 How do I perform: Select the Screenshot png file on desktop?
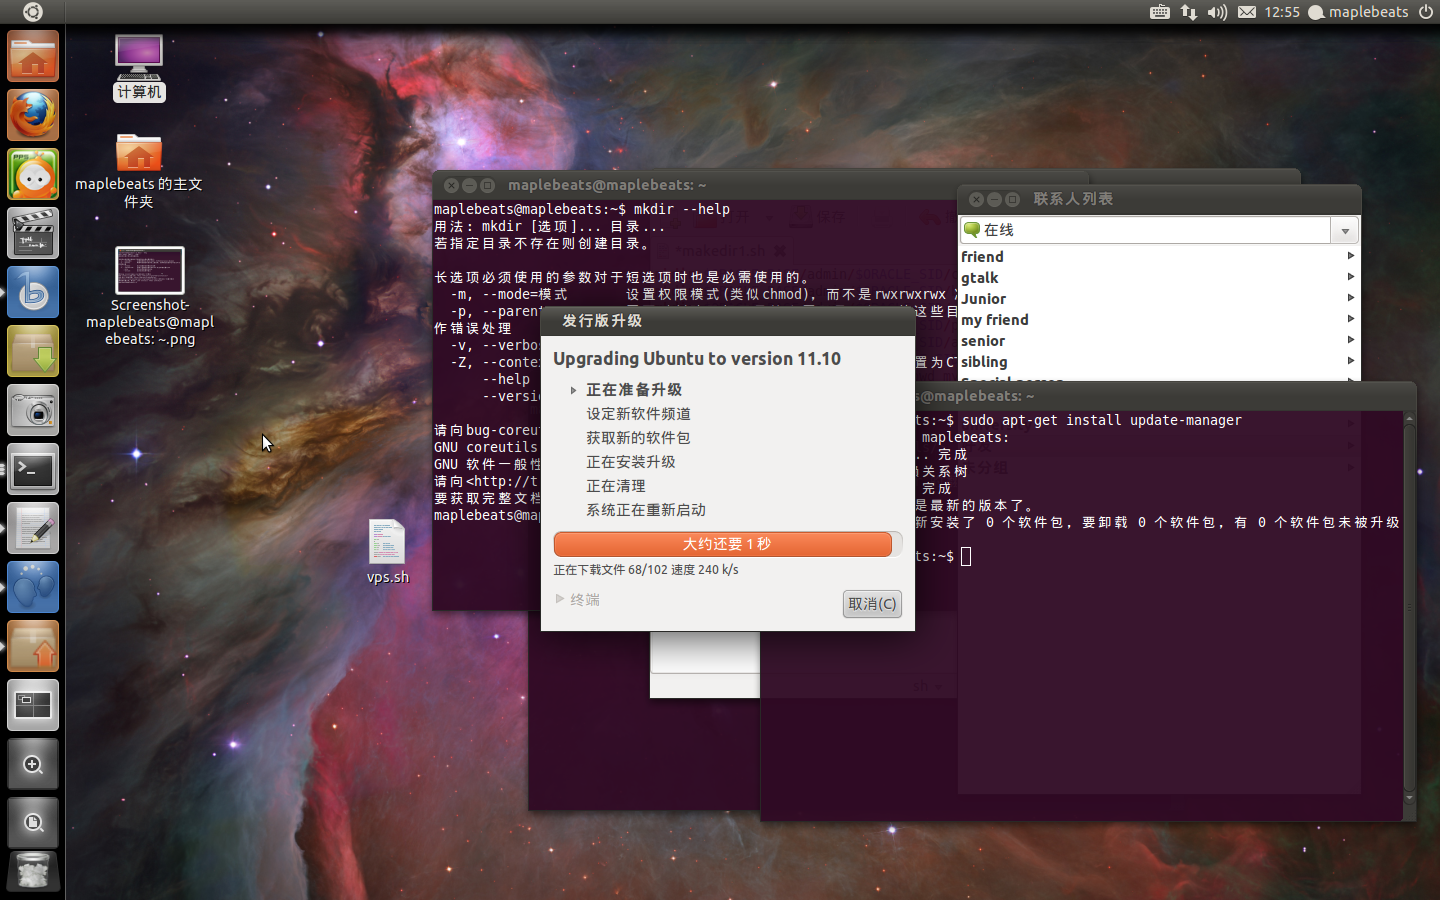pos(150,296)
